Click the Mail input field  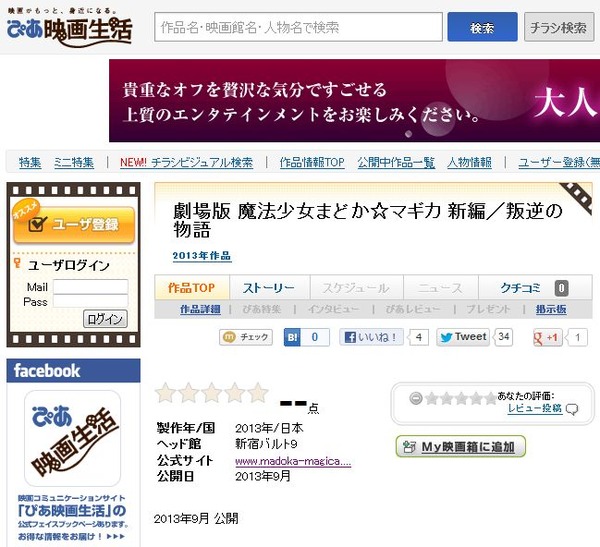click(90, 287)
